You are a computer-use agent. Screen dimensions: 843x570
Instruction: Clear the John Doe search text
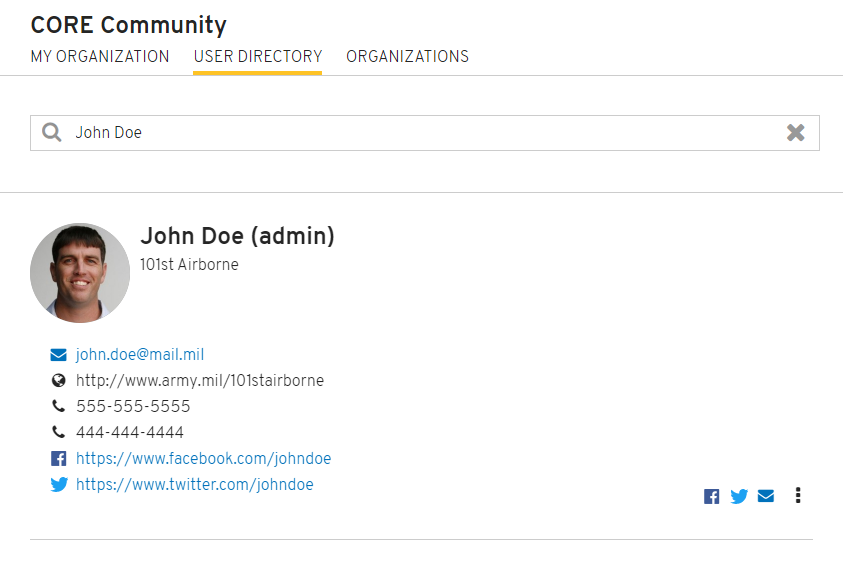click(795, 132)
